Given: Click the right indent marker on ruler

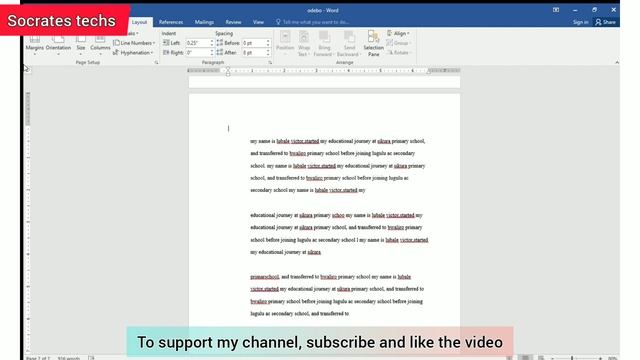Looking at the screenshot, I should click(428, 72).
